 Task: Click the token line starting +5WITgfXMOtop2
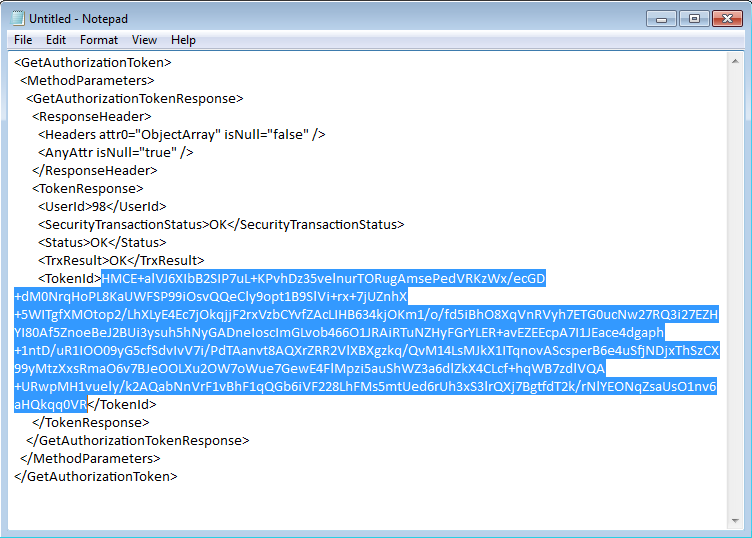(x=366, y=315)
